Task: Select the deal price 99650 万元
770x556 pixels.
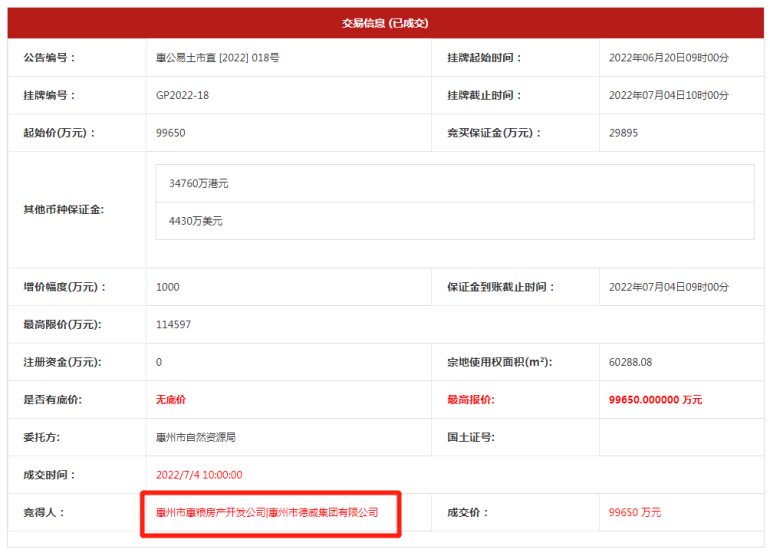Action: (635, 512)
